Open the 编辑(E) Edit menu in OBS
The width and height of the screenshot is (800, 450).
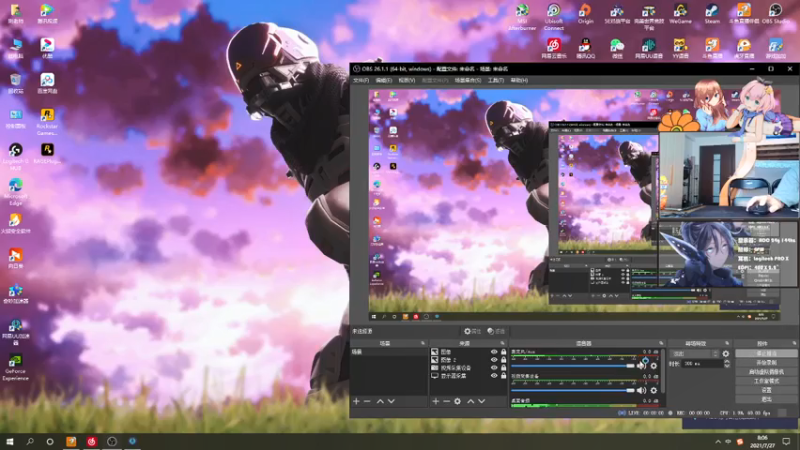pos(384,81)
